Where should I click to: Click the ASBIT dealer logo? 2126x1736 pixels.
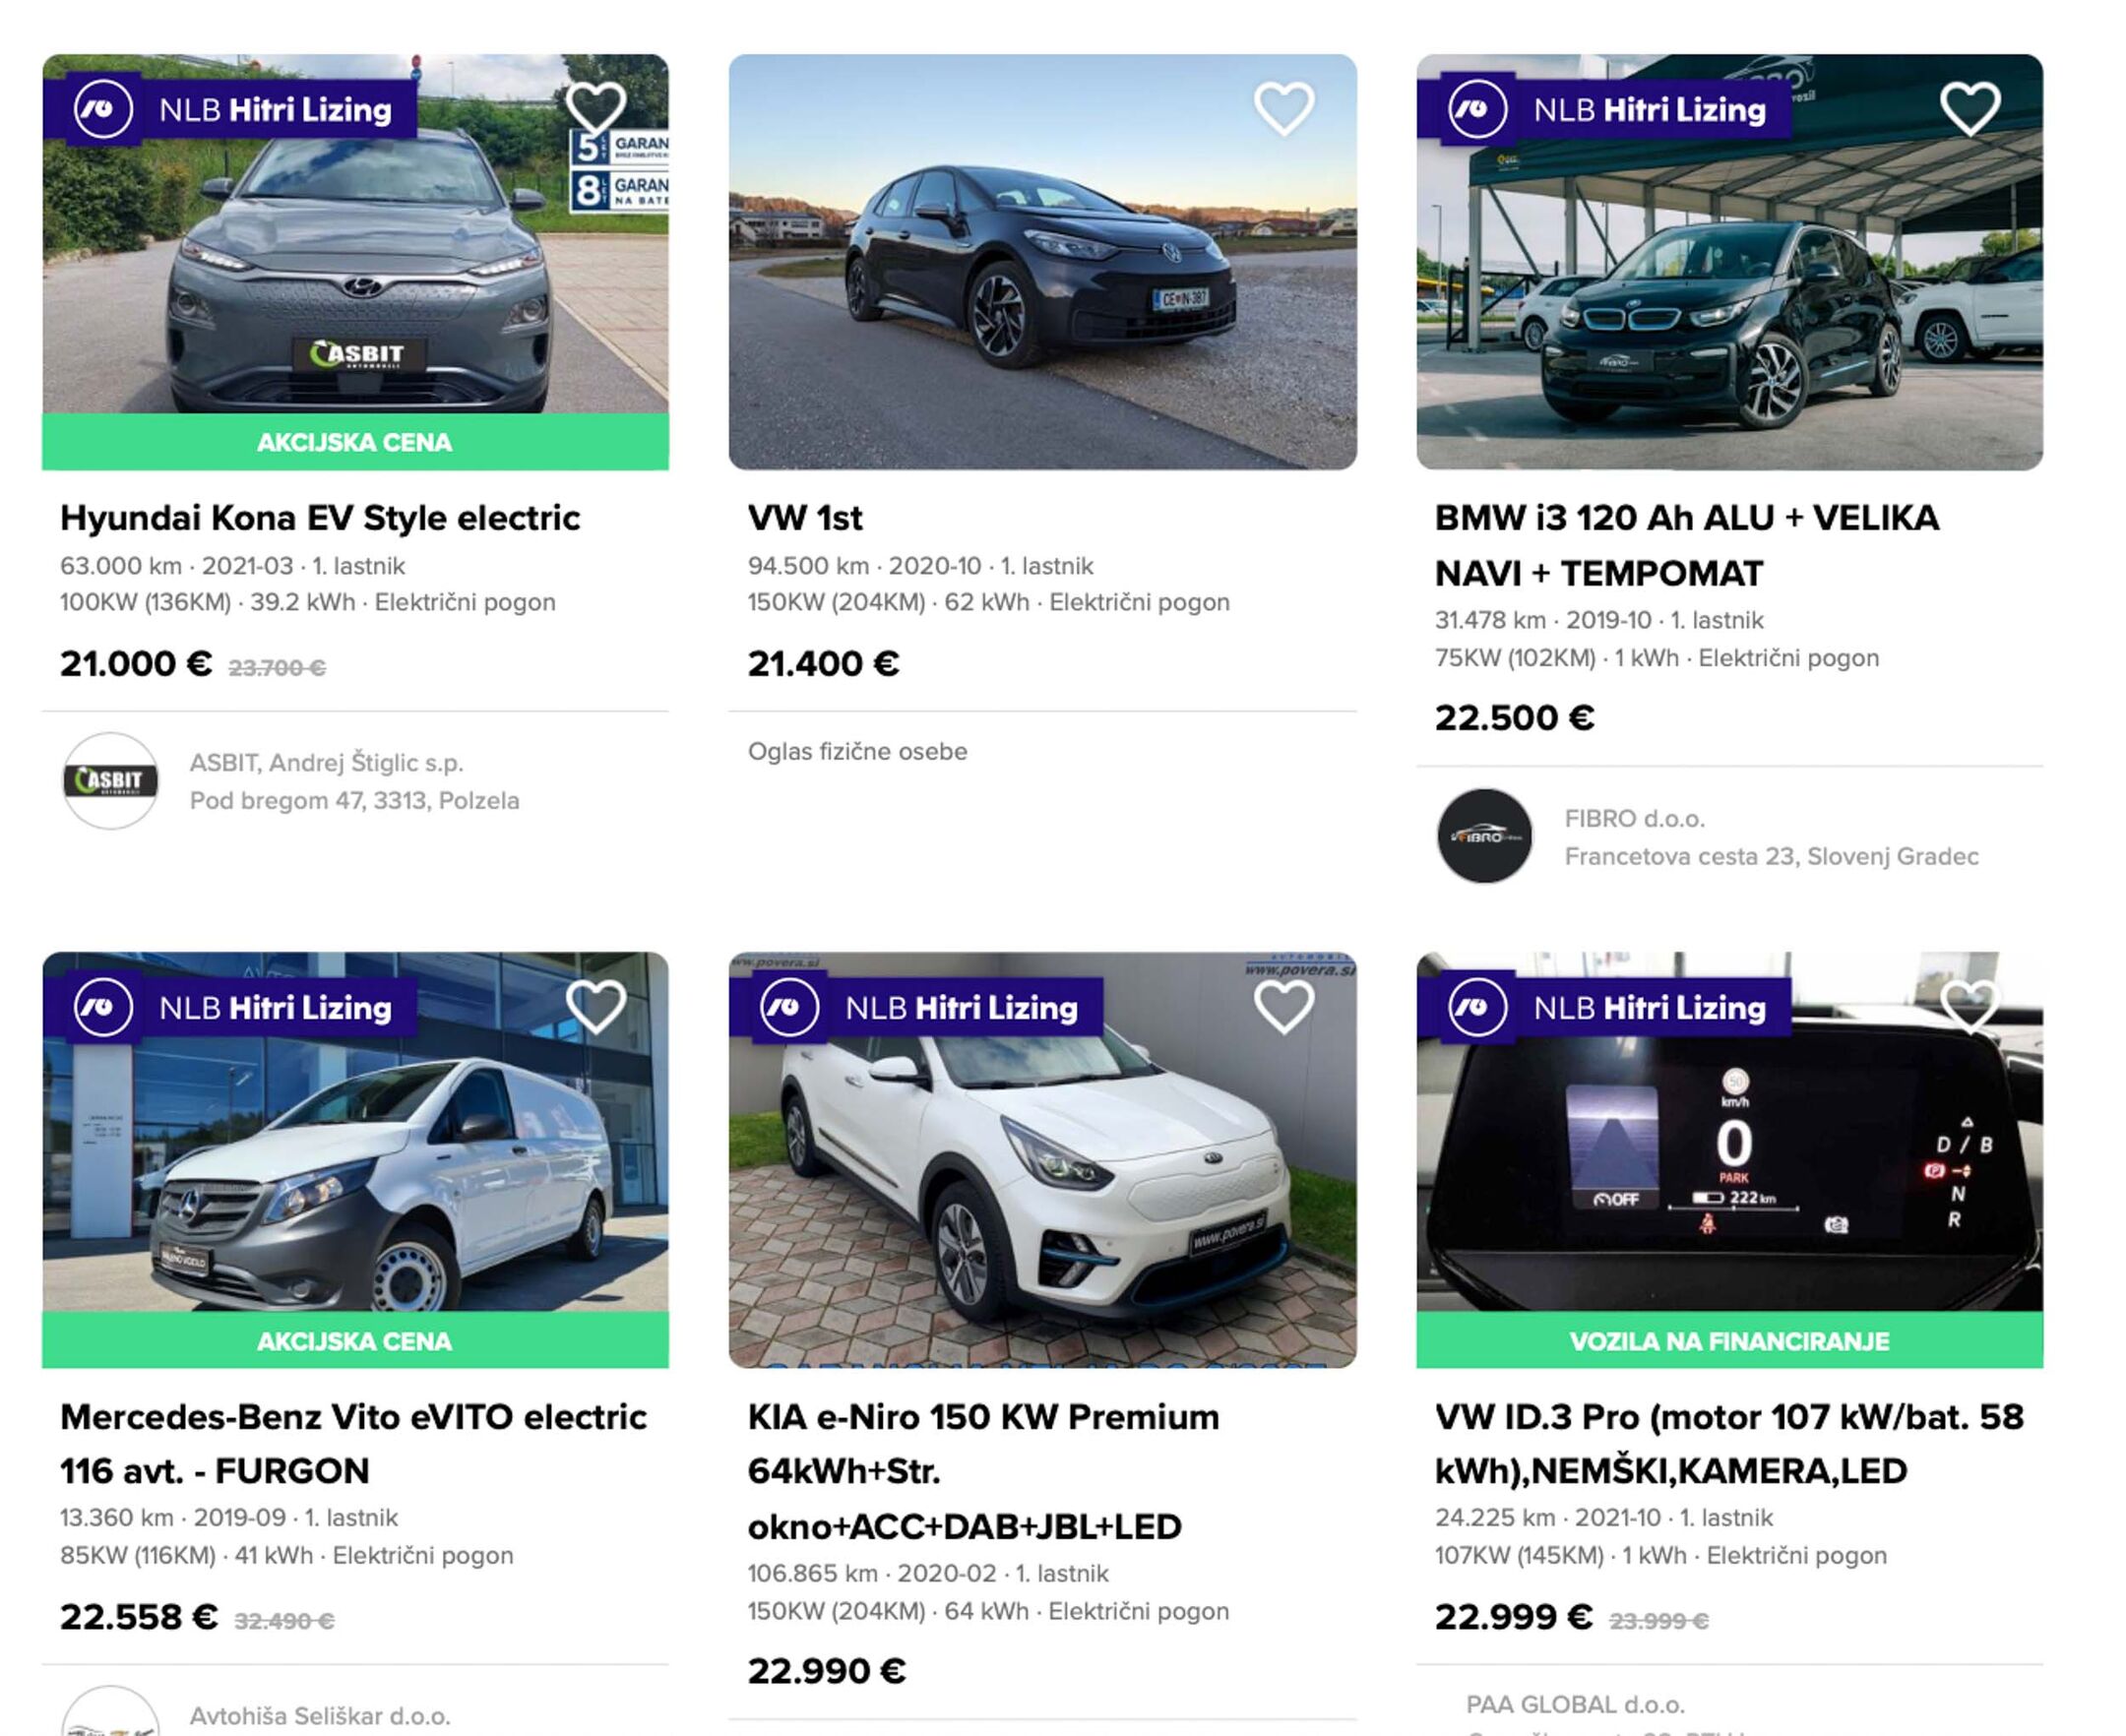pos(110,781)
